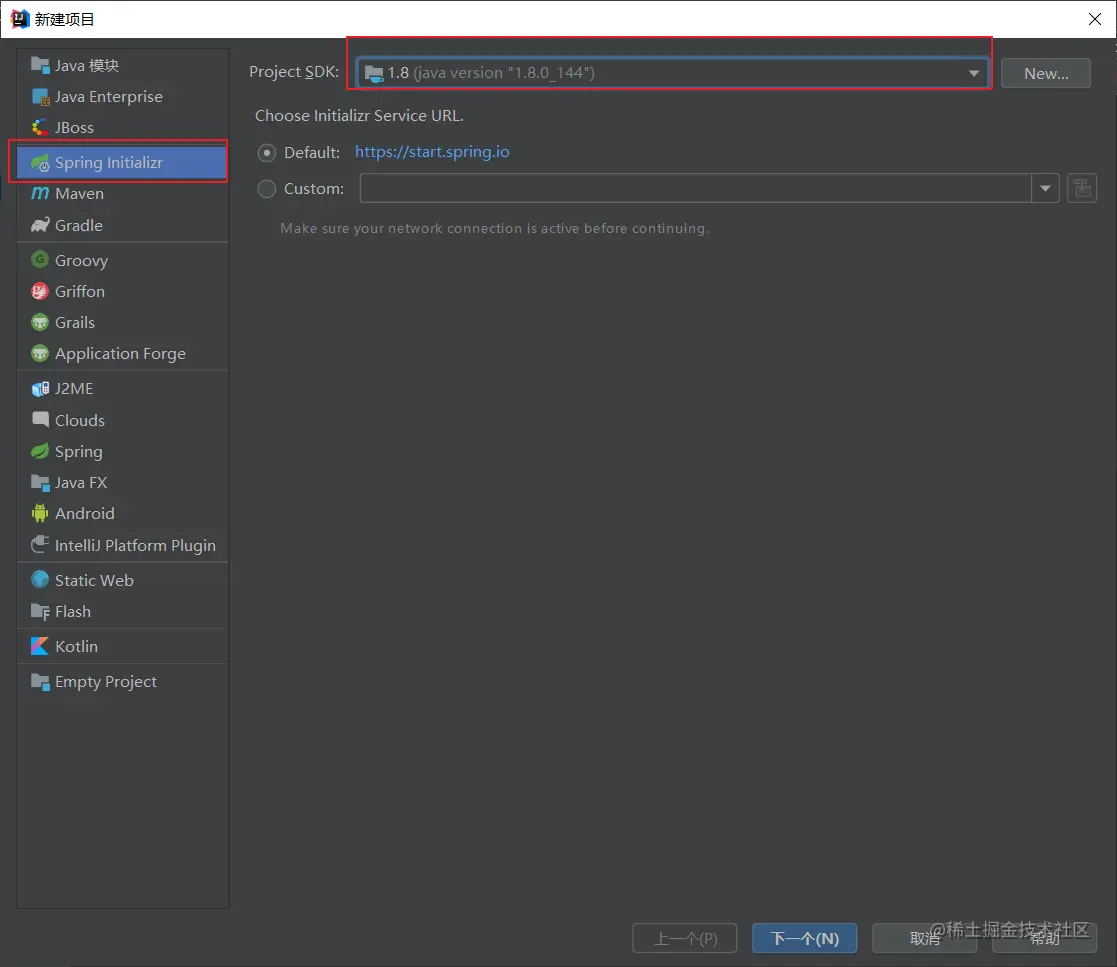
Task: Click the Application Forge icon
Action: tap(40, 353)
